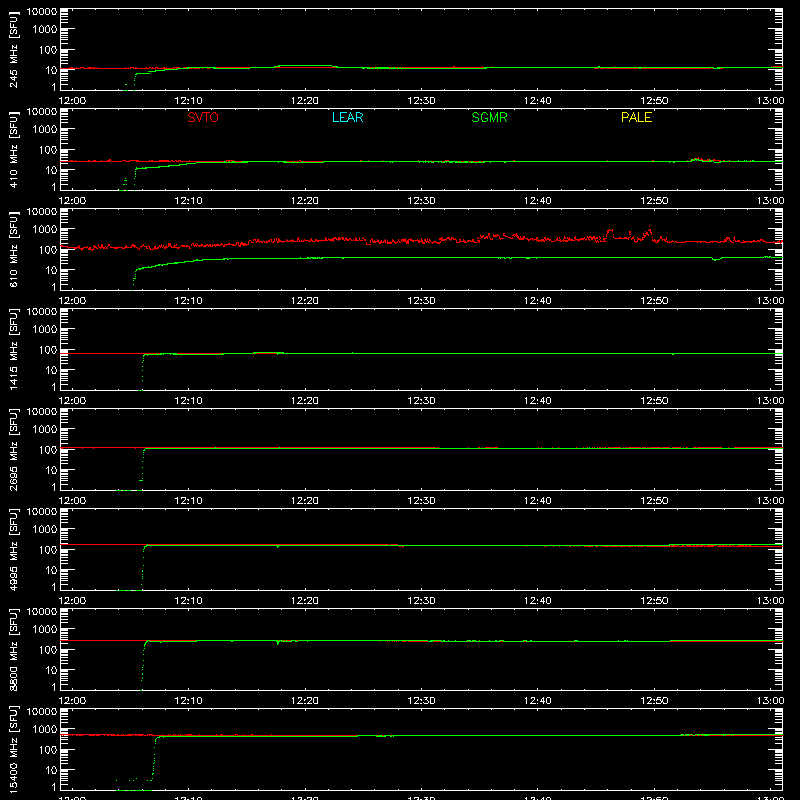Image resolution: width=800 pixels, height=800 pixels.
Task: Select the '610 MHz [SFU]' axis label
Action: 14,250
